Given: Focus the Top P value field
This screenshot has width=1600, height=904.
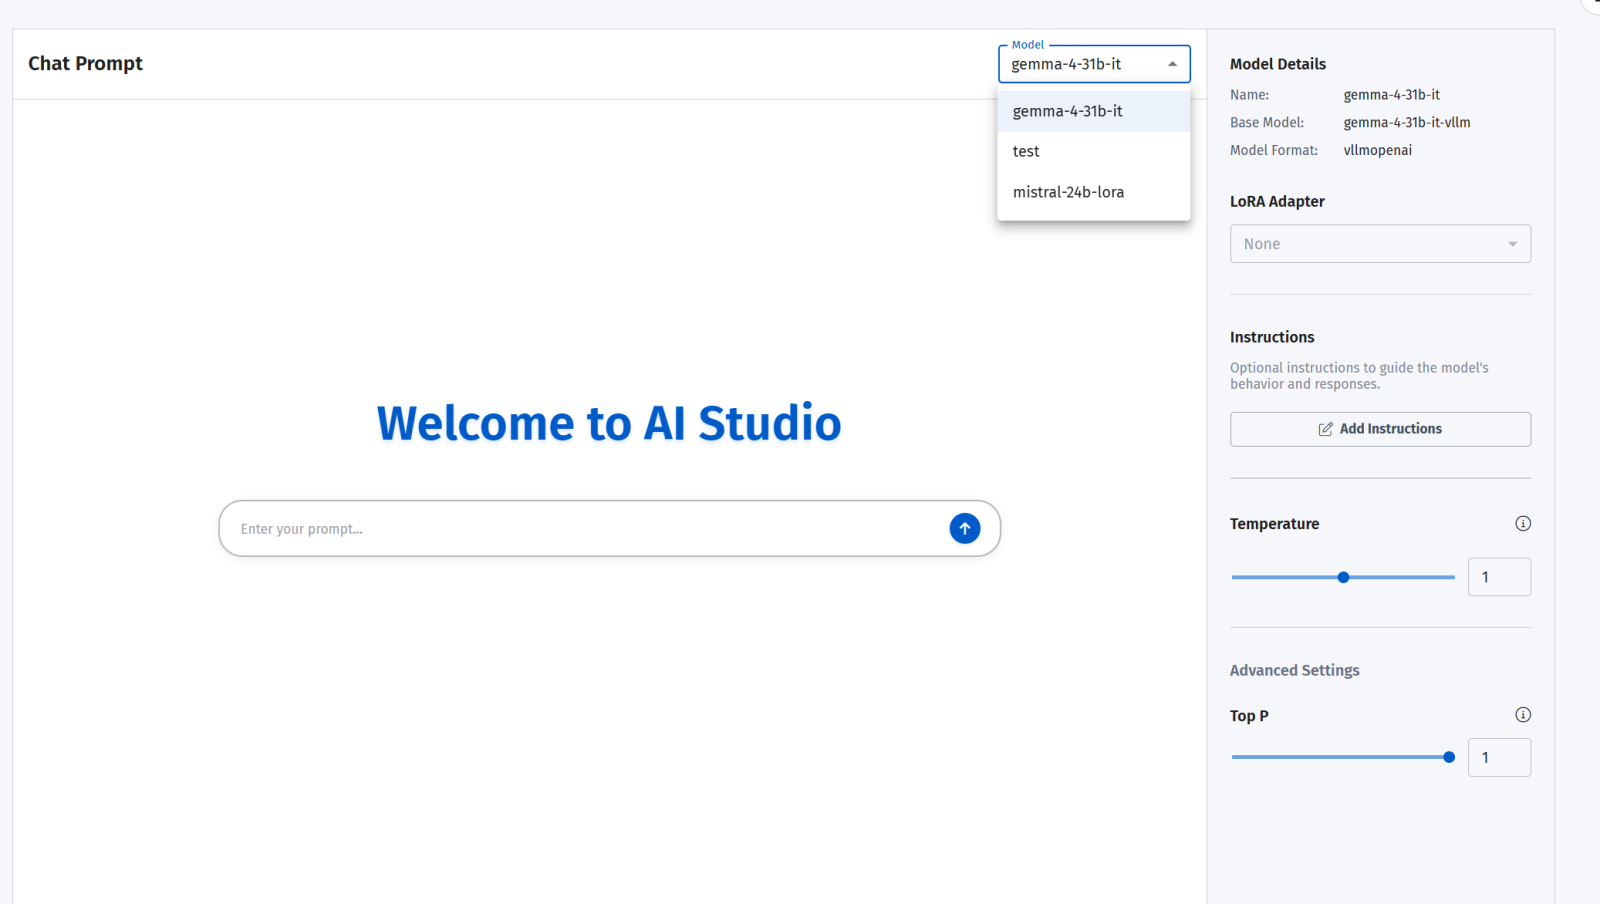Looking at the screenshot, I should 1499,757.
